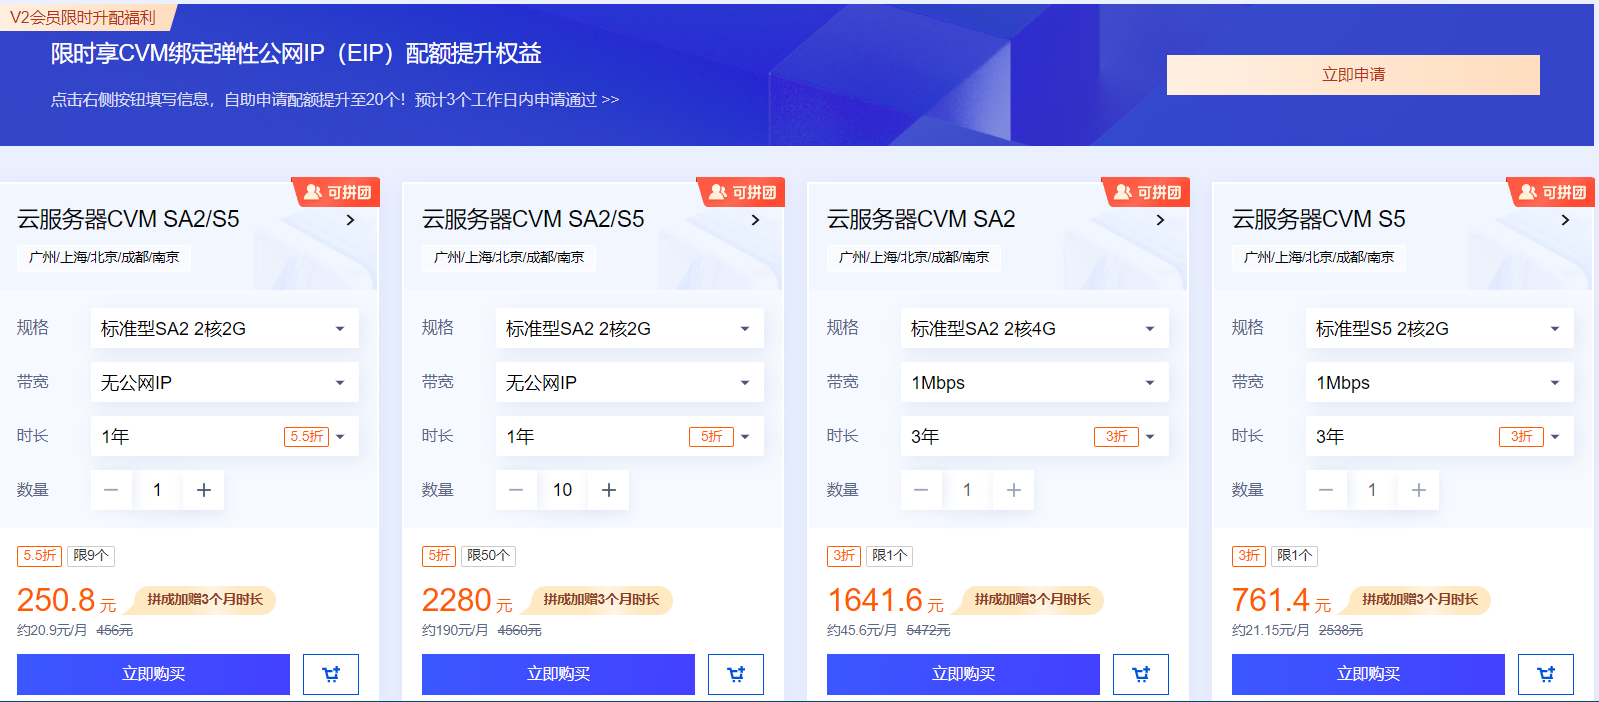The width and height of the screenshot is (1599, 702).
Task: Click quantity field in the 250.8元 card
Action: coord(157,490)
